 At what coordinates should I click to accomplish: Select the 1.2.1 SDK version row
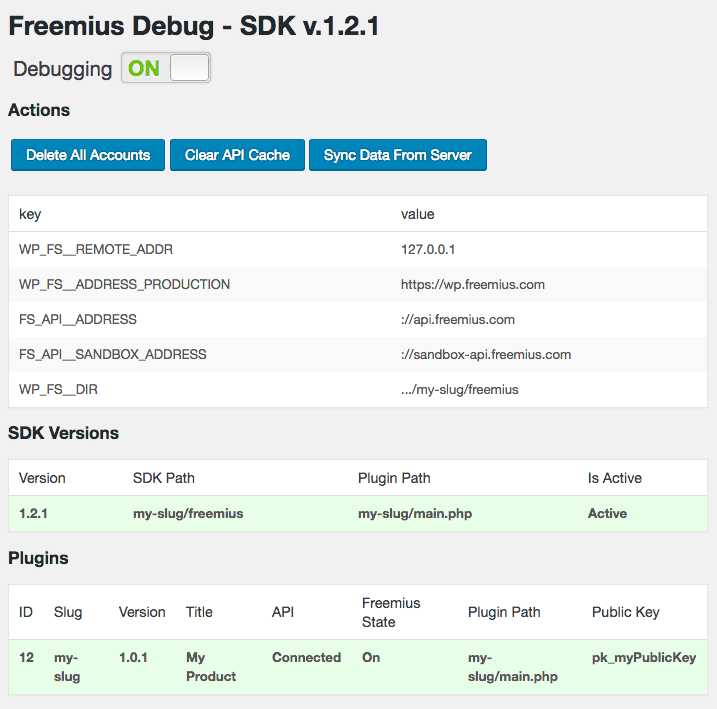click(x=358, y=513)
